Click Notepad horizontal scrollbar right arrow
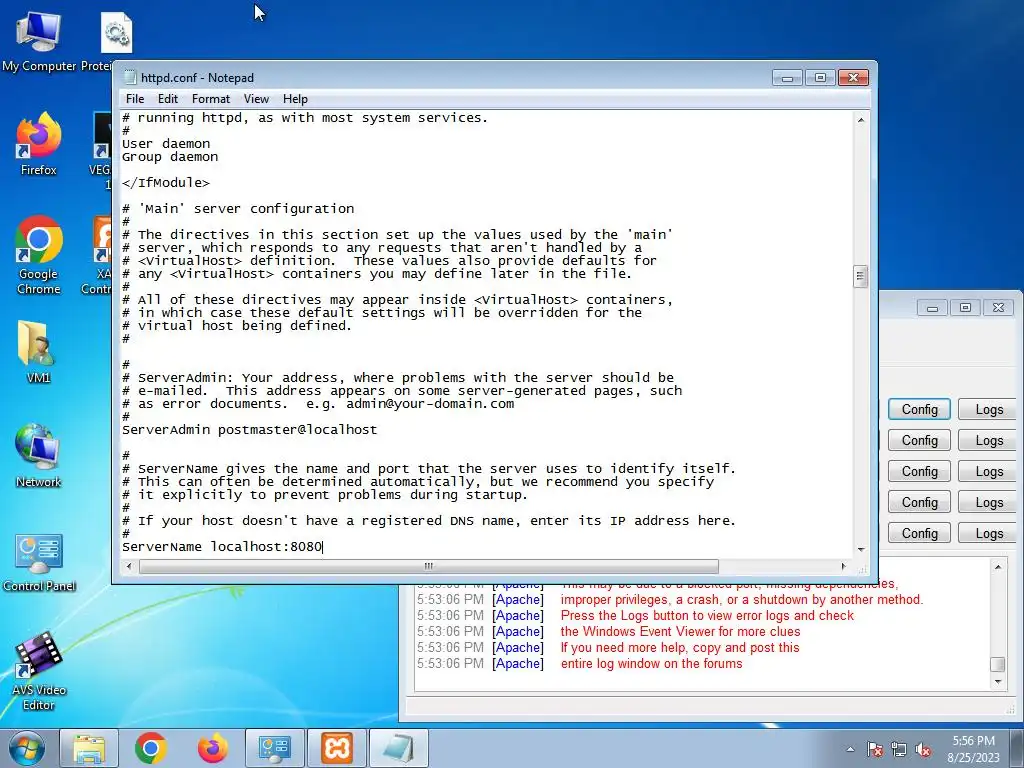1024x768 pixels. pyautogui.click(x=844, y=566)
